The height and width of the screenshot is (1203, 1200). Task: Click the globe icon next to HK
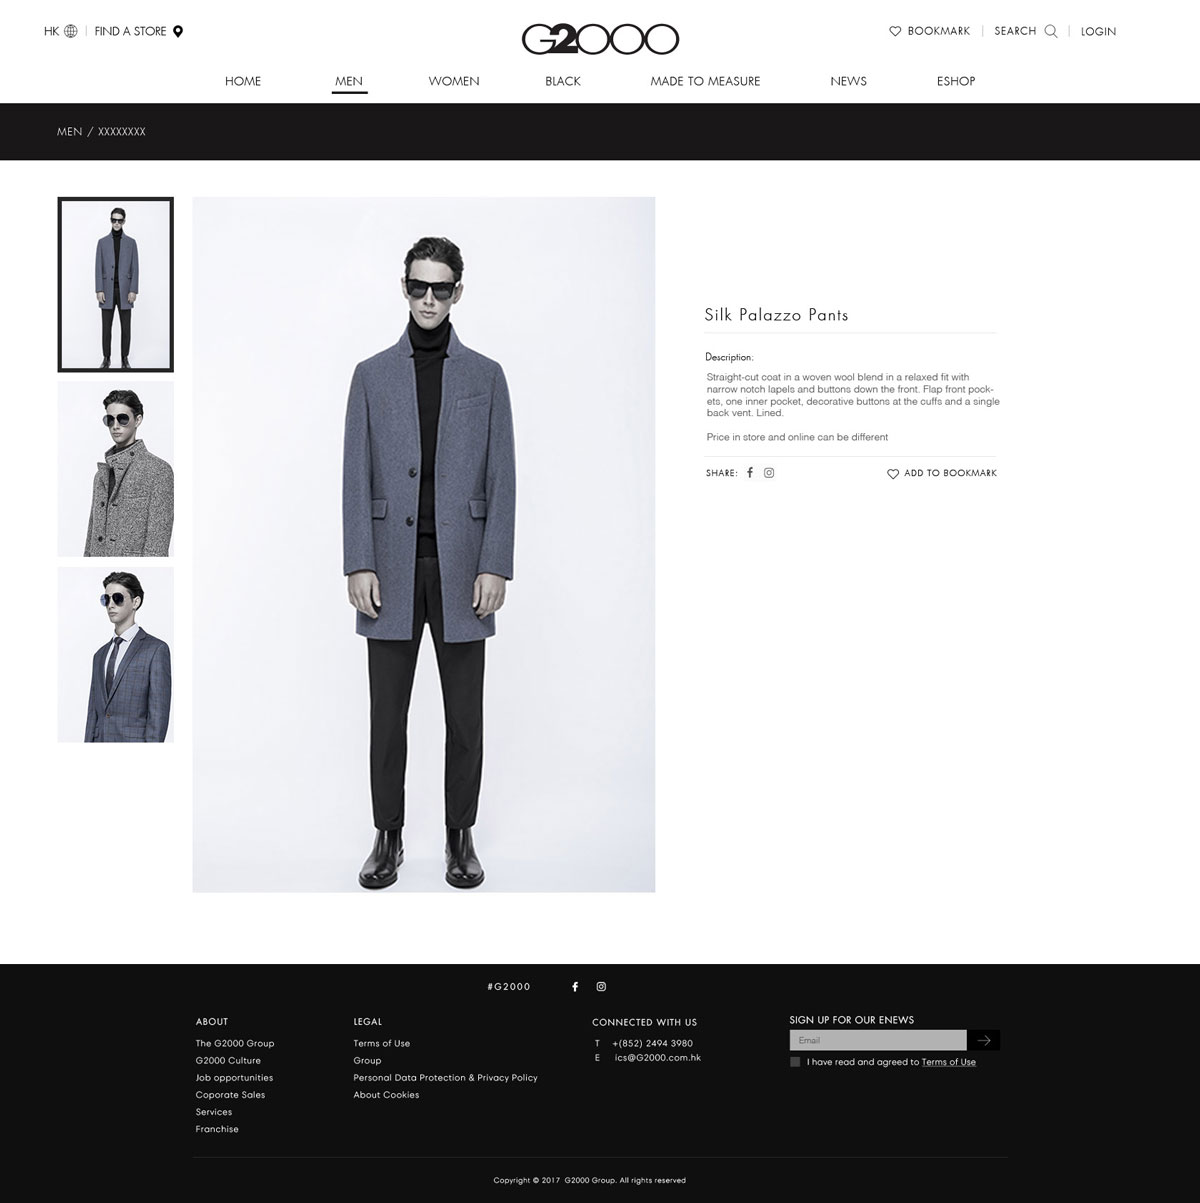coord(71,31)
